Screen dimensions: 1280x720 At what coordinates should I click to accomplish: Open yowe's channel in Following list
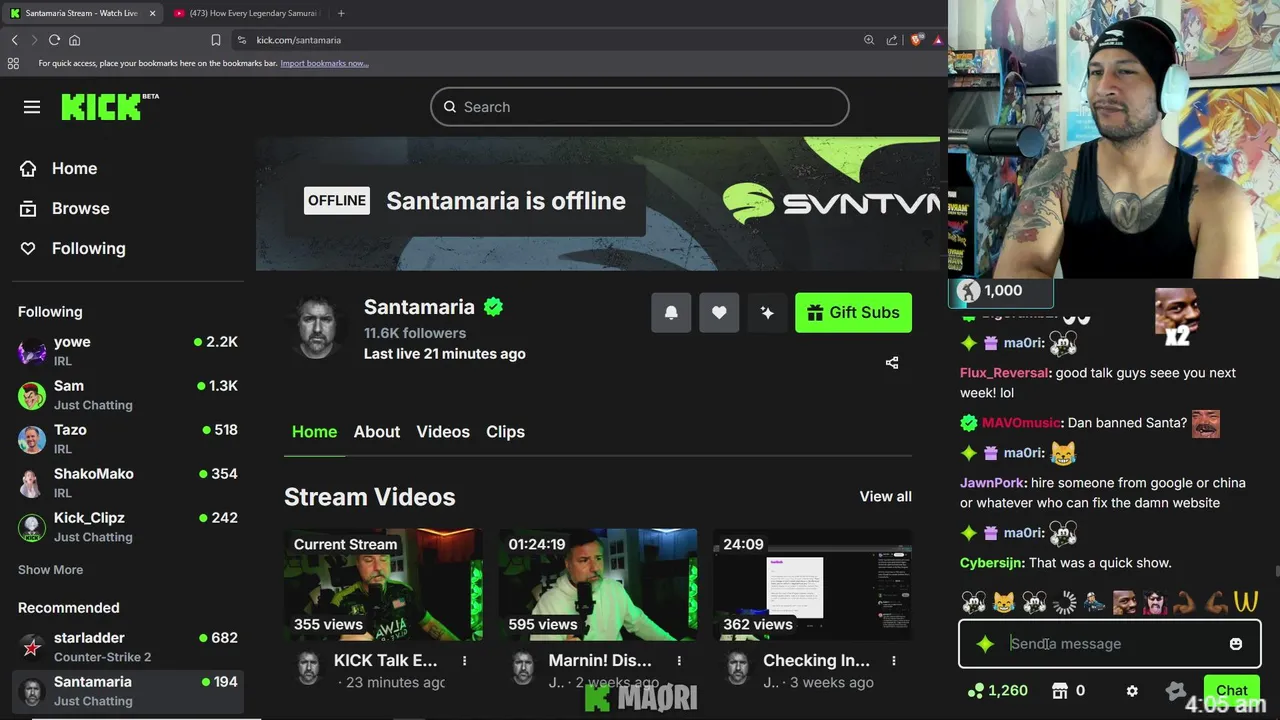point(128,351)
